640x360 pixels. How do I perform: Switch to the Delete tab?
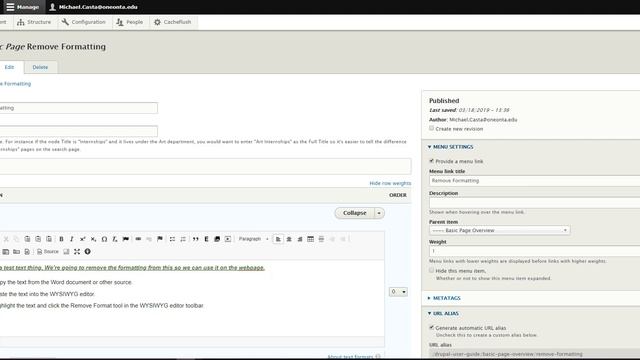[x=40, y=67]
